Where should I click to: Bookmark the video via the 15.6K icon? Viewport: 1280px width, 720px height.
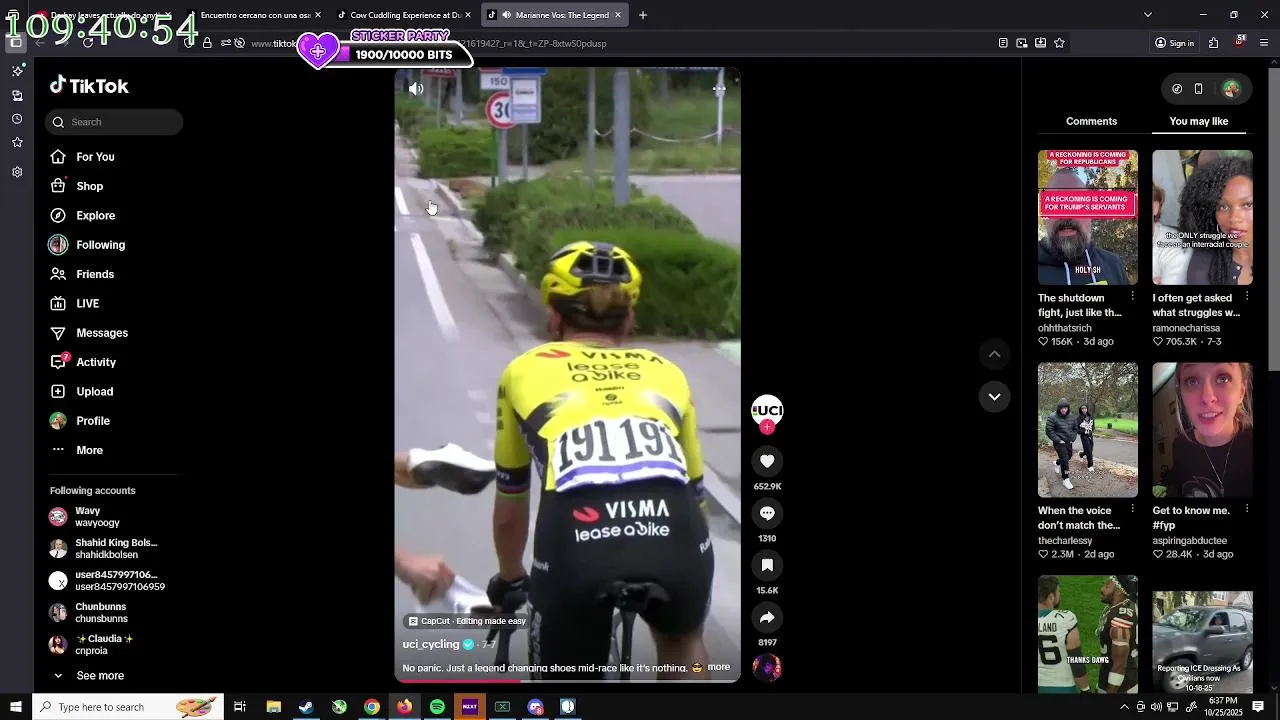click(767, 565)
